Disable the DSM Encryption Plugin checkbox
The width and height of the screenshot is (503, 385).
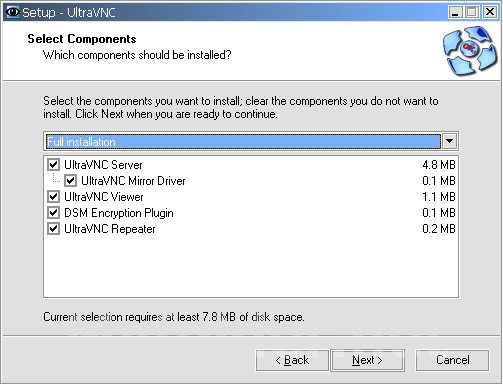pos(54,213)
